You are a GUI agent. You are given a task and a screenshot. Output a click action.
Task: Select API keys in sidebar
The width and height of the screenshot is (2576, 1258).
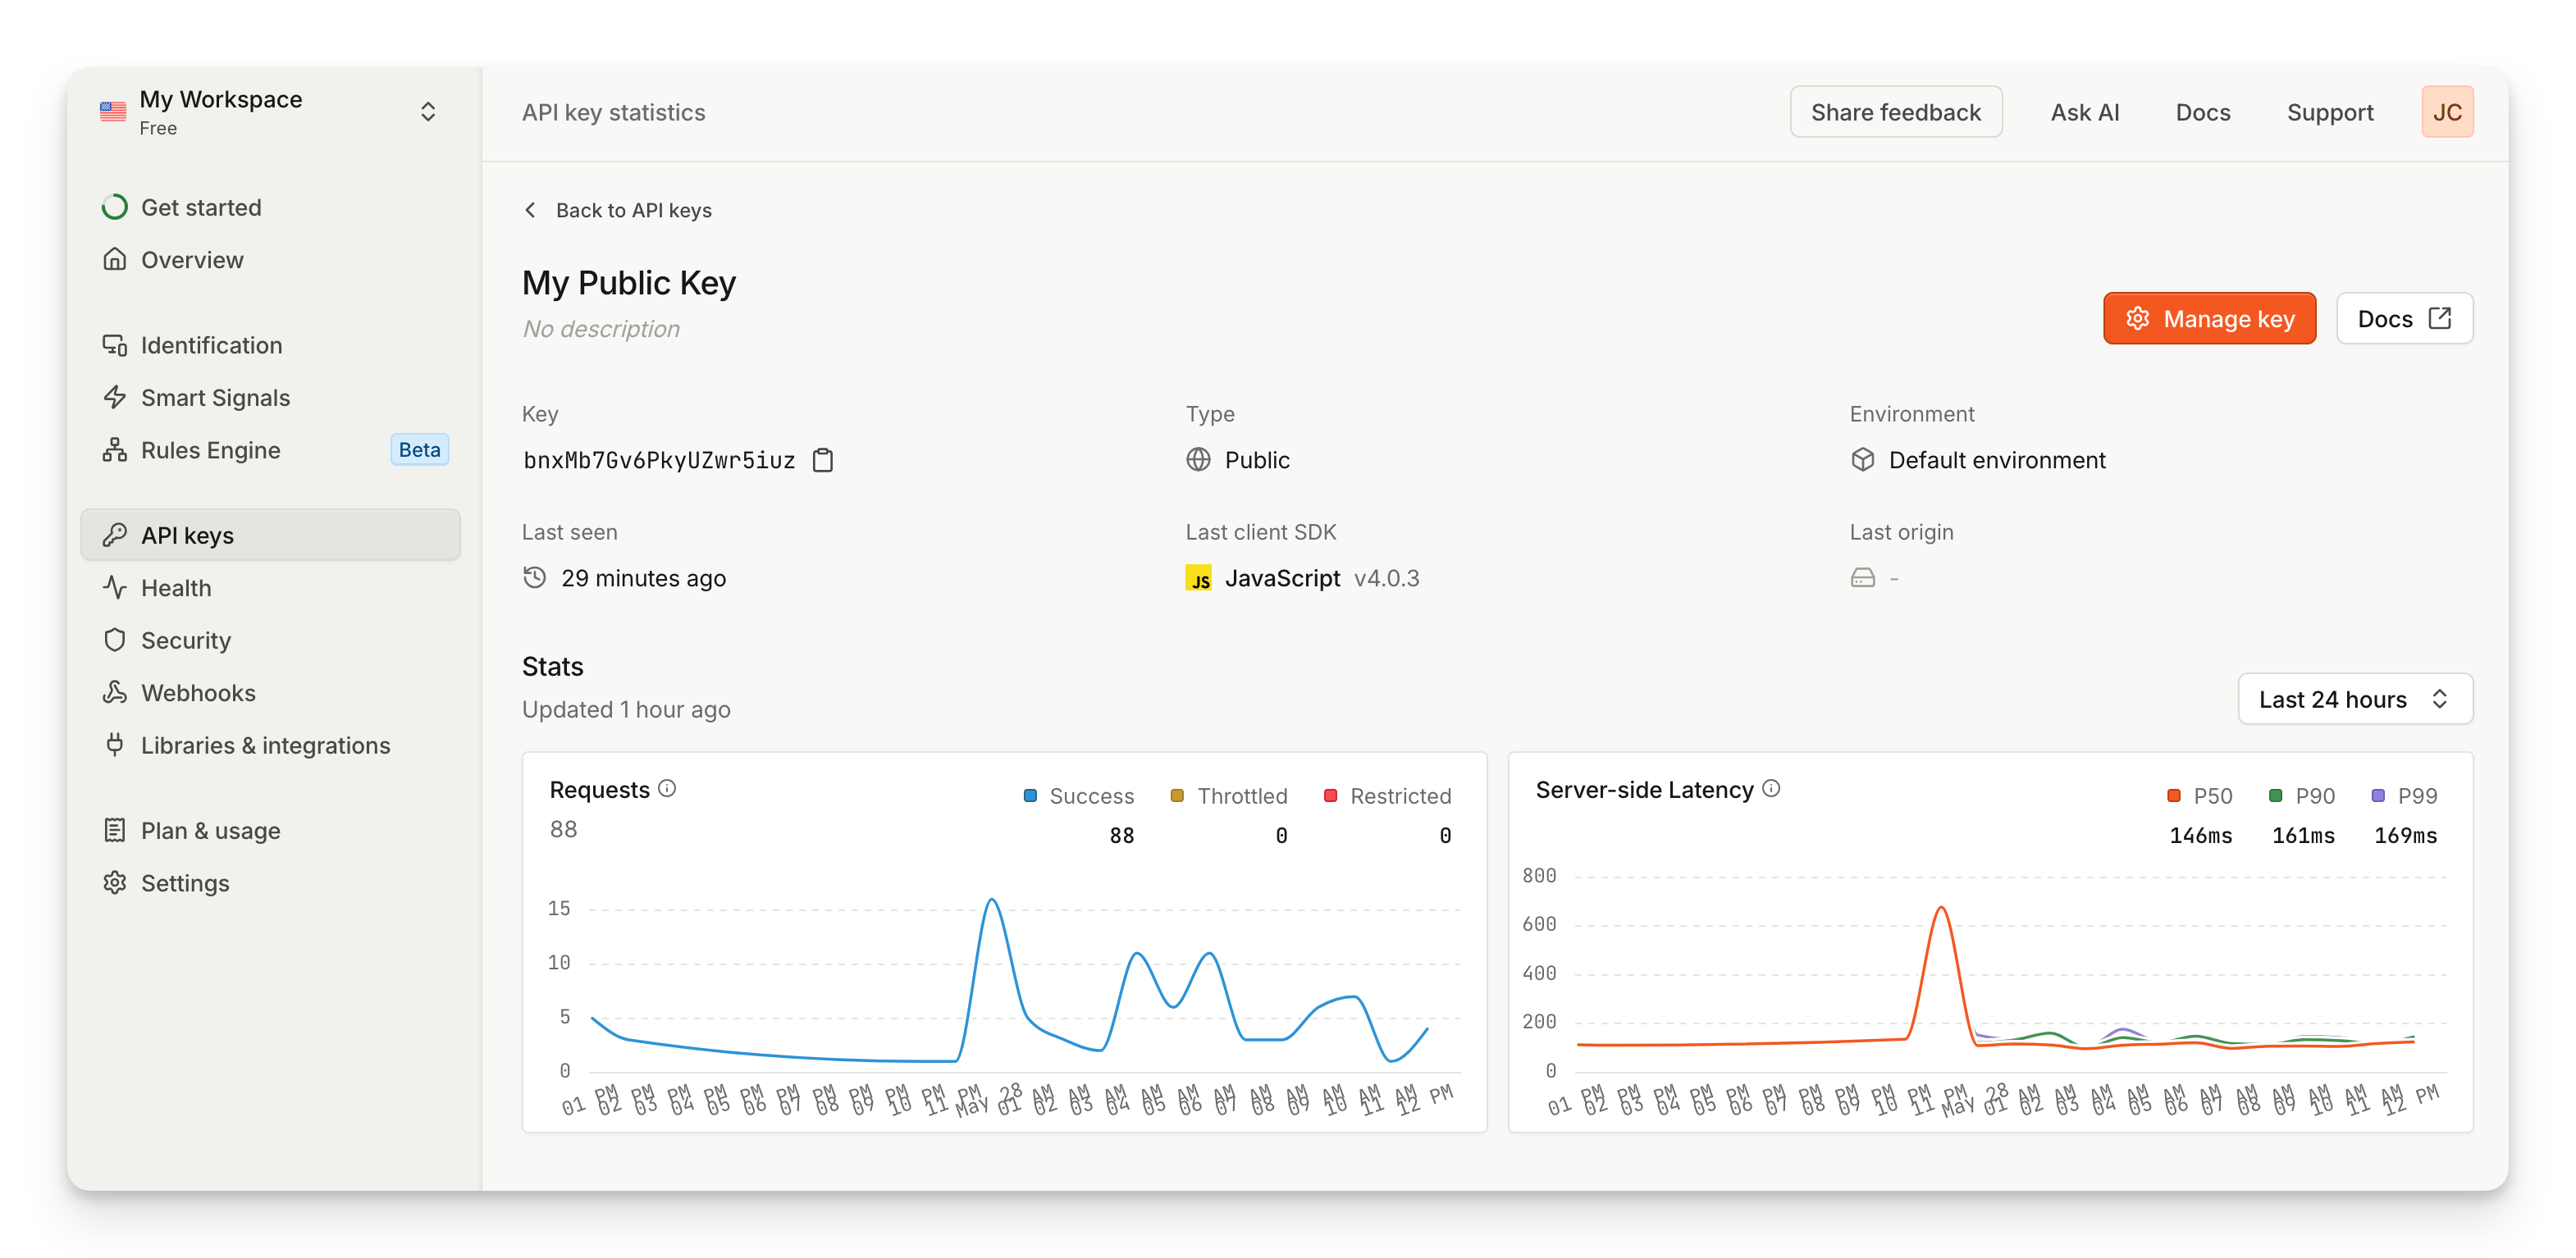click(x=270, y=535)
